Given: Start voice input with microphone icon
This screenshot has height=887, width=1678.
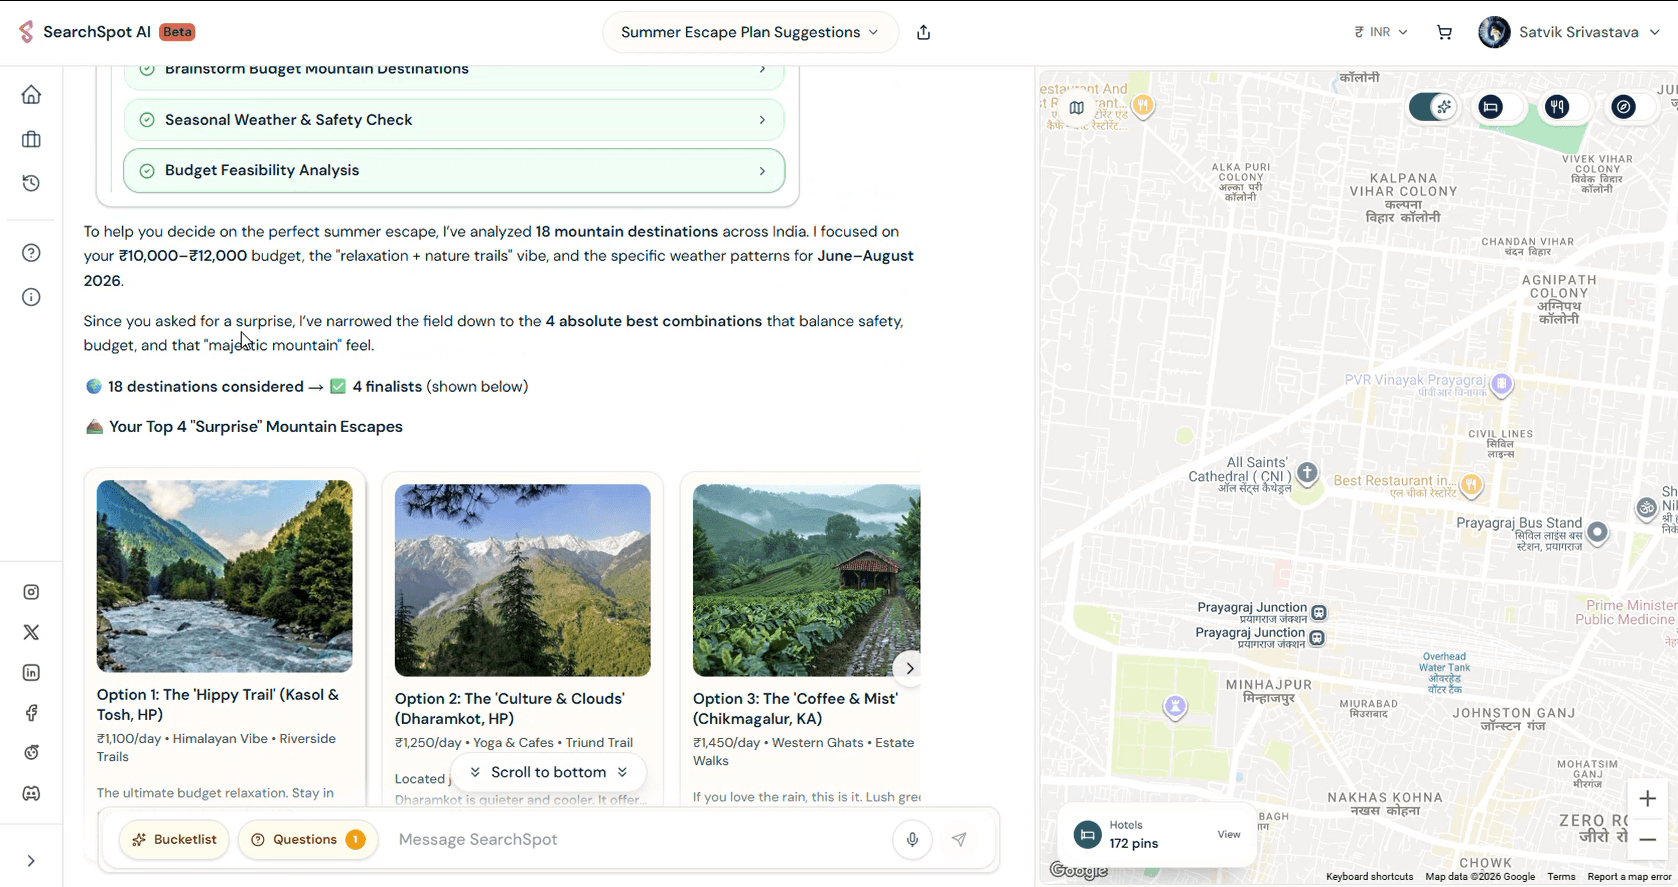Looking at the screenshot, I should tap(912, 839).
